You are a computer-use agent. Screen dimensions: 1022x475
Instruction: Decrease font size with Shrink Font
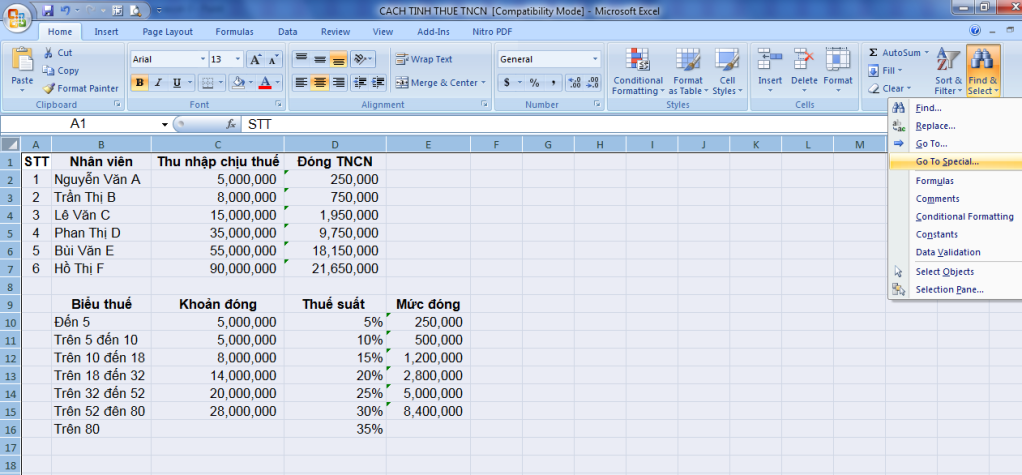[x=274, y=59]
